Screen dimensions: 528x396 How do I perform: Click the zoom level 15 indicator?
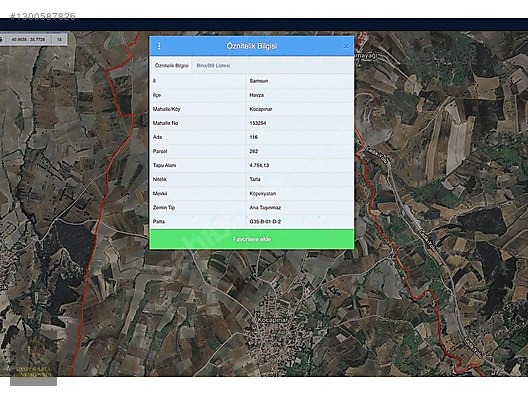(59, 39)
